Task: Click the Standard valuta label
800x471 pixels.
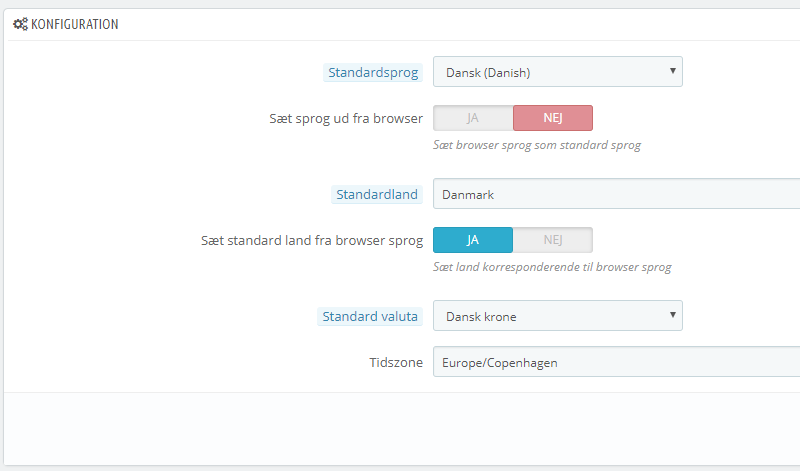Action: click(x=371, y=317)
